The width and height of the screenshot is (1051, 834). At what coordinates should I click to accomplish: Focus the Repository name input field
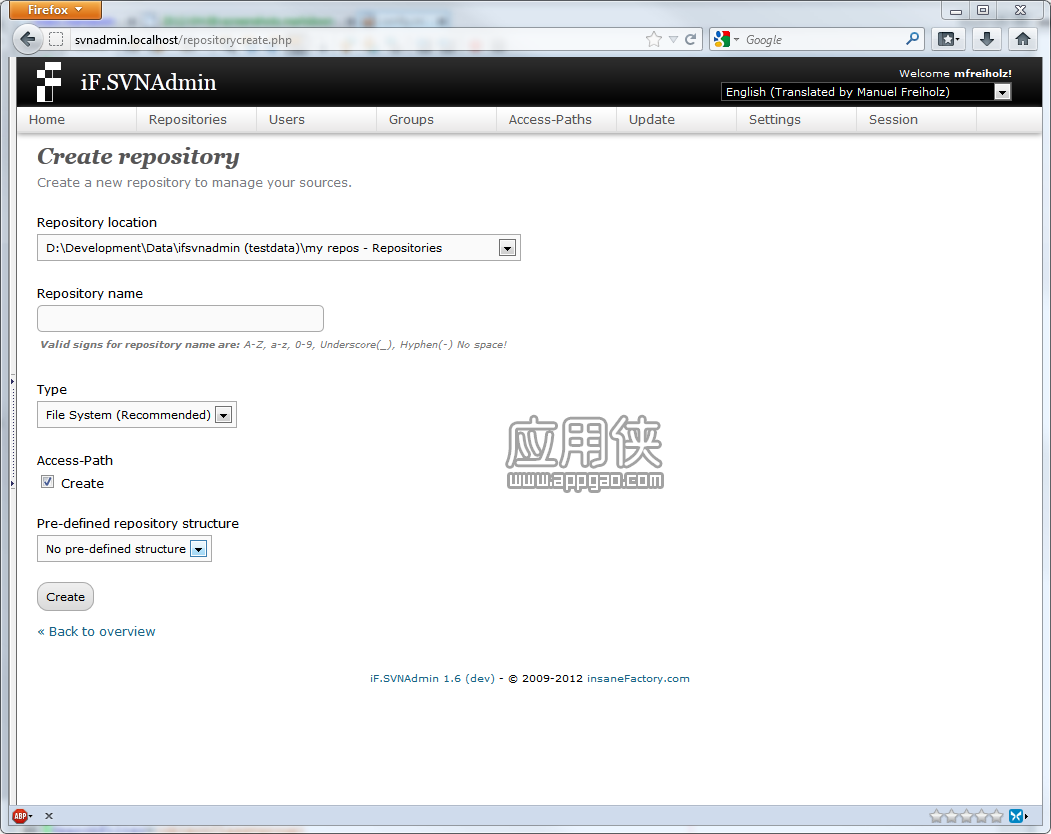(180, 318)
